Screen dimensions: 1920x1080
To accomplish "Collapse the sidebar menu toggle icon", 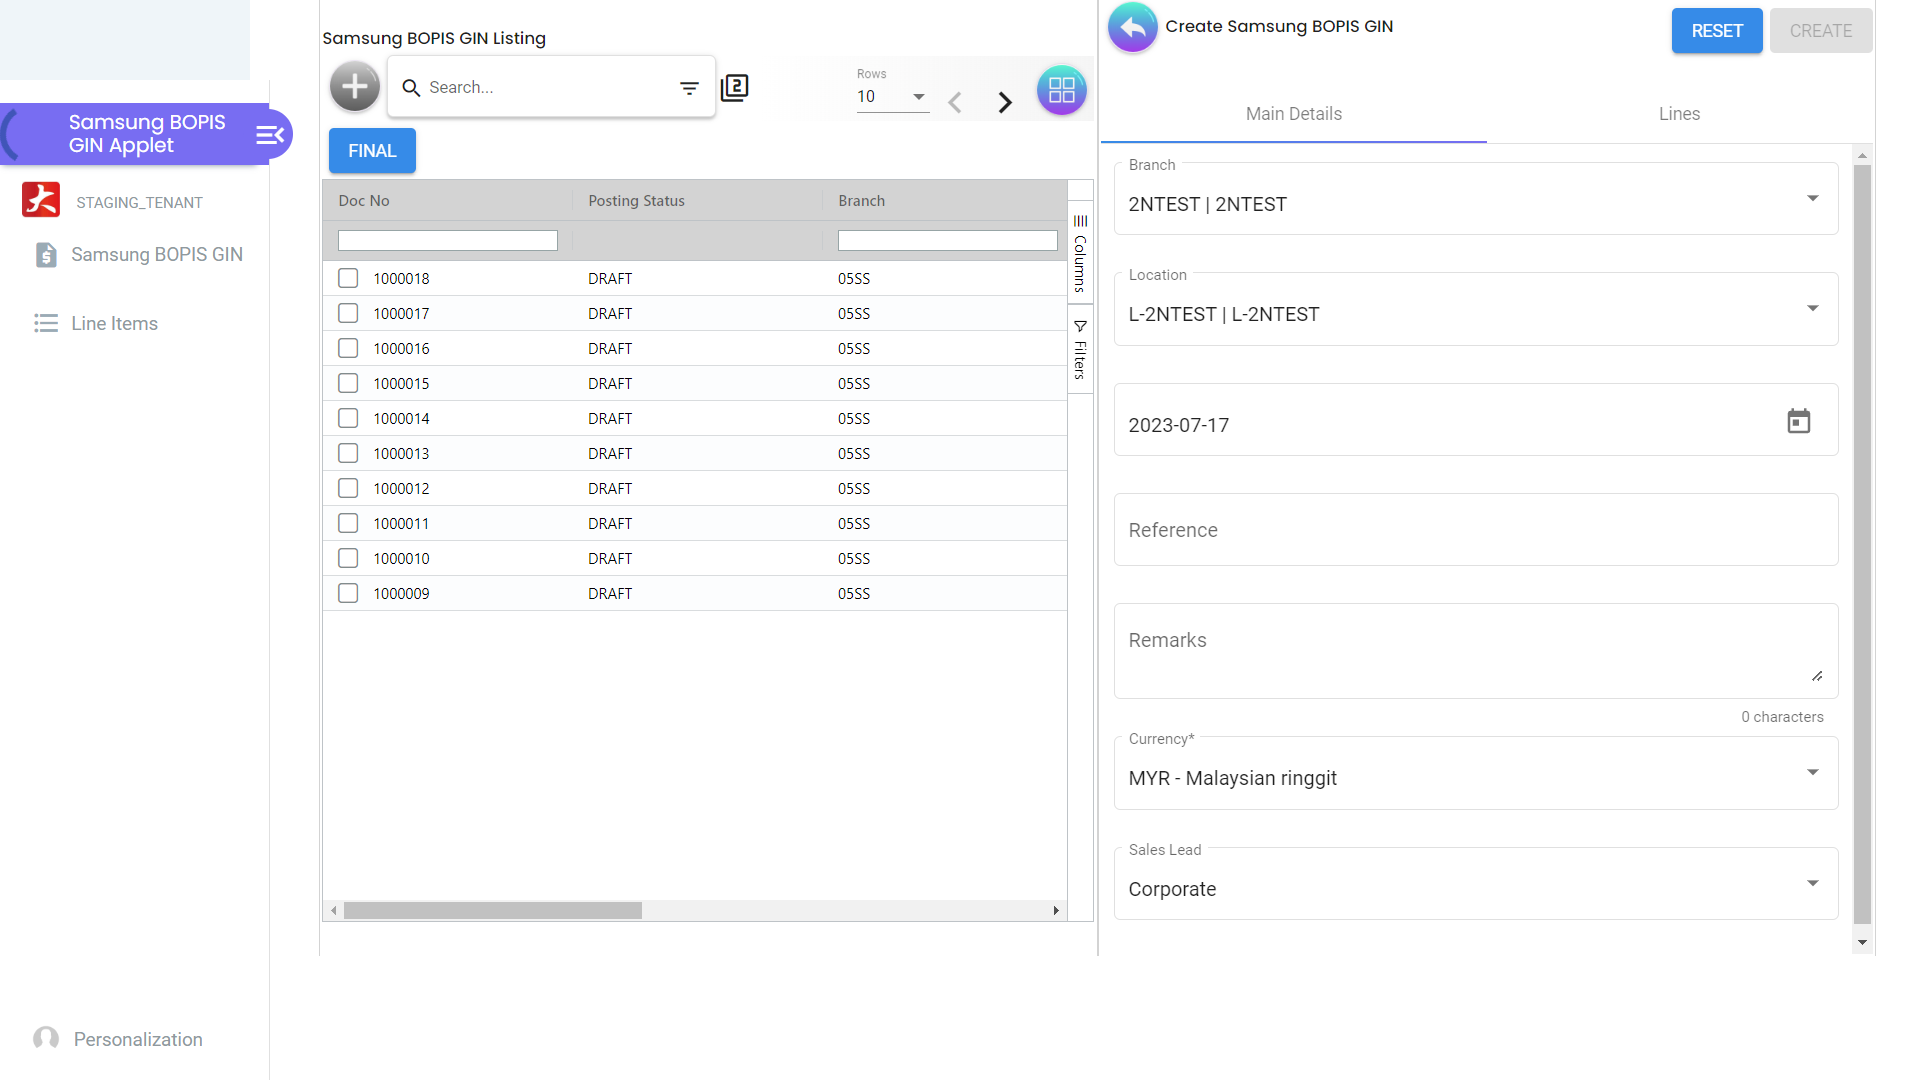I will (270, 135).
